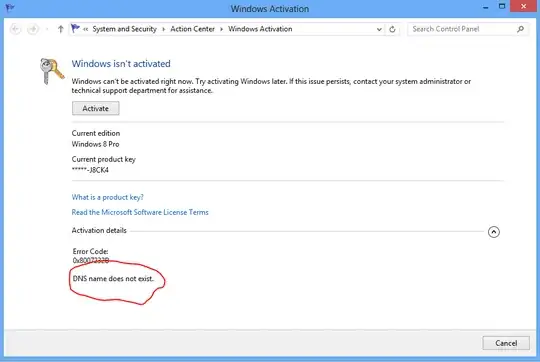Image resolution: width=540 pixels, height=362 pixels.
Task: Click the Activate button
Action: pyautogui.click(x=96, y=108)
